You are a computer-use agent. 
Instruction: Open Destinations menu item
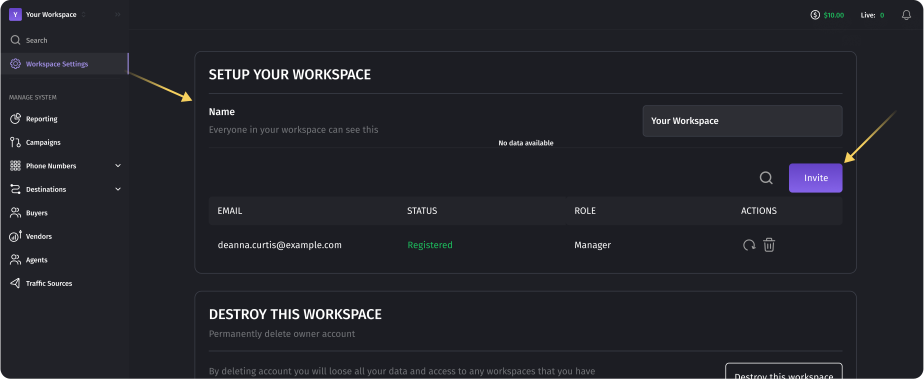click(x=46, y=190)
